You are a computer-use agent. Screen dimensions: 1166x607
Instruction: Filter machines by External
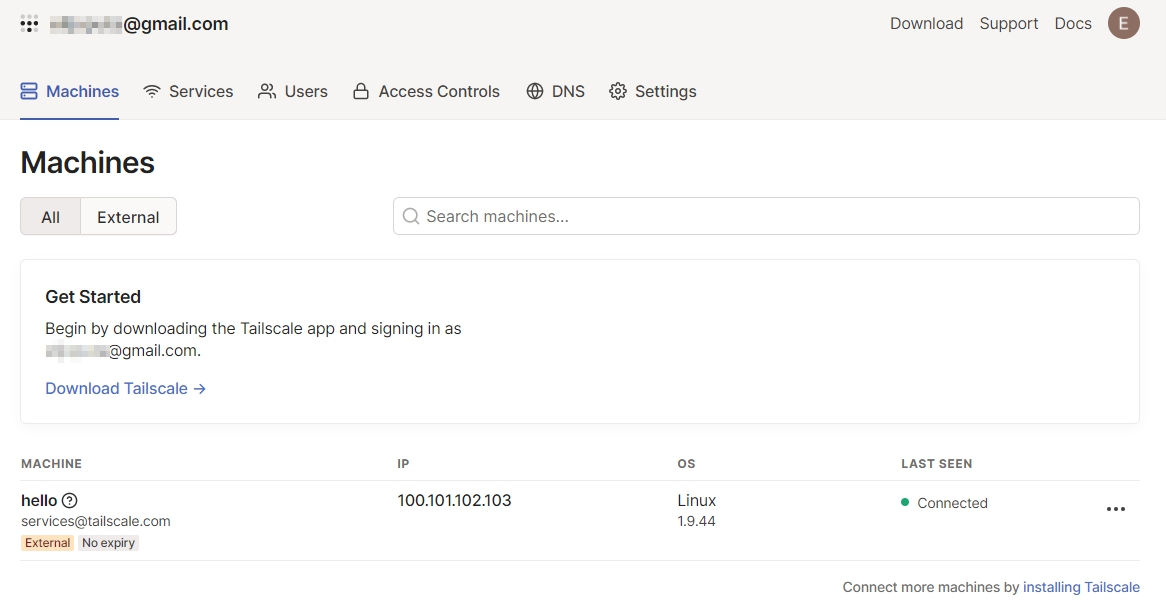[128, 217]
